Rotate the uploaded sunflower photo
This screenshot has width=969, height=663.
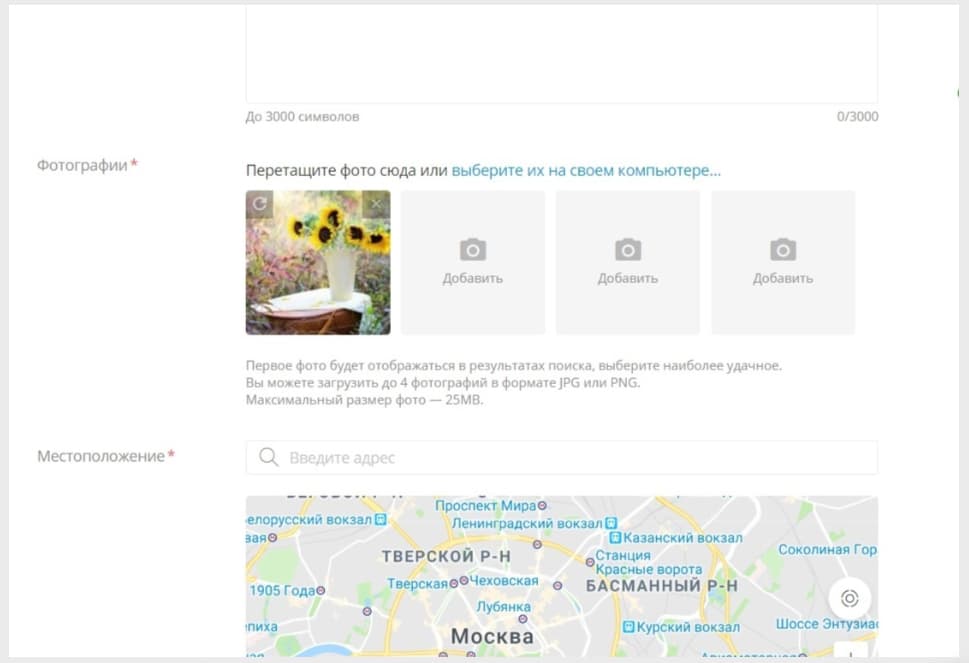[x=260, y=204]
